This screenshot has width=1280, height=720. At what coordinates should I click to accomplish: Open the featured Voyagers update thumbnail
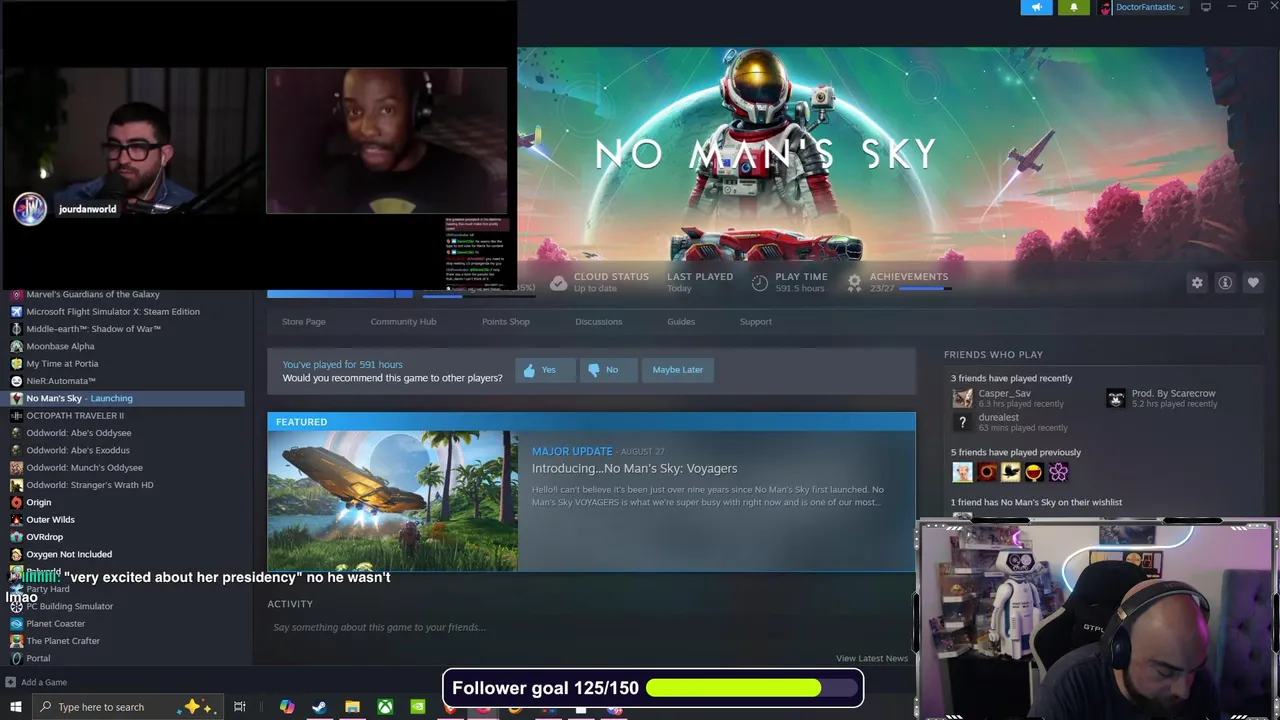click(392, 501)
